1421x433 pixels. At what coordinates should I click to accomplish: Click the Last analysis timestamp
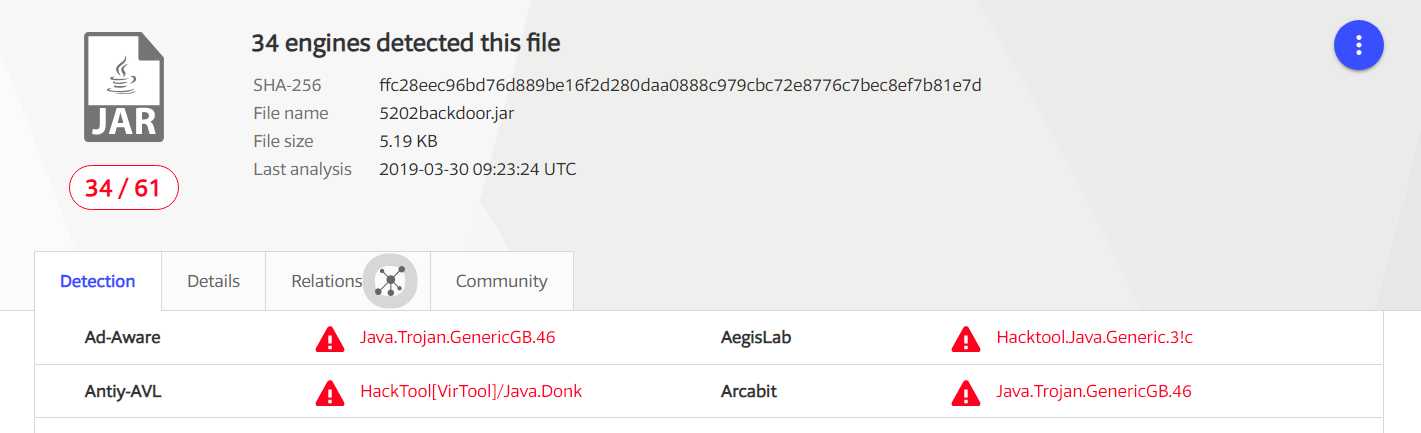(x=478, y=169)
